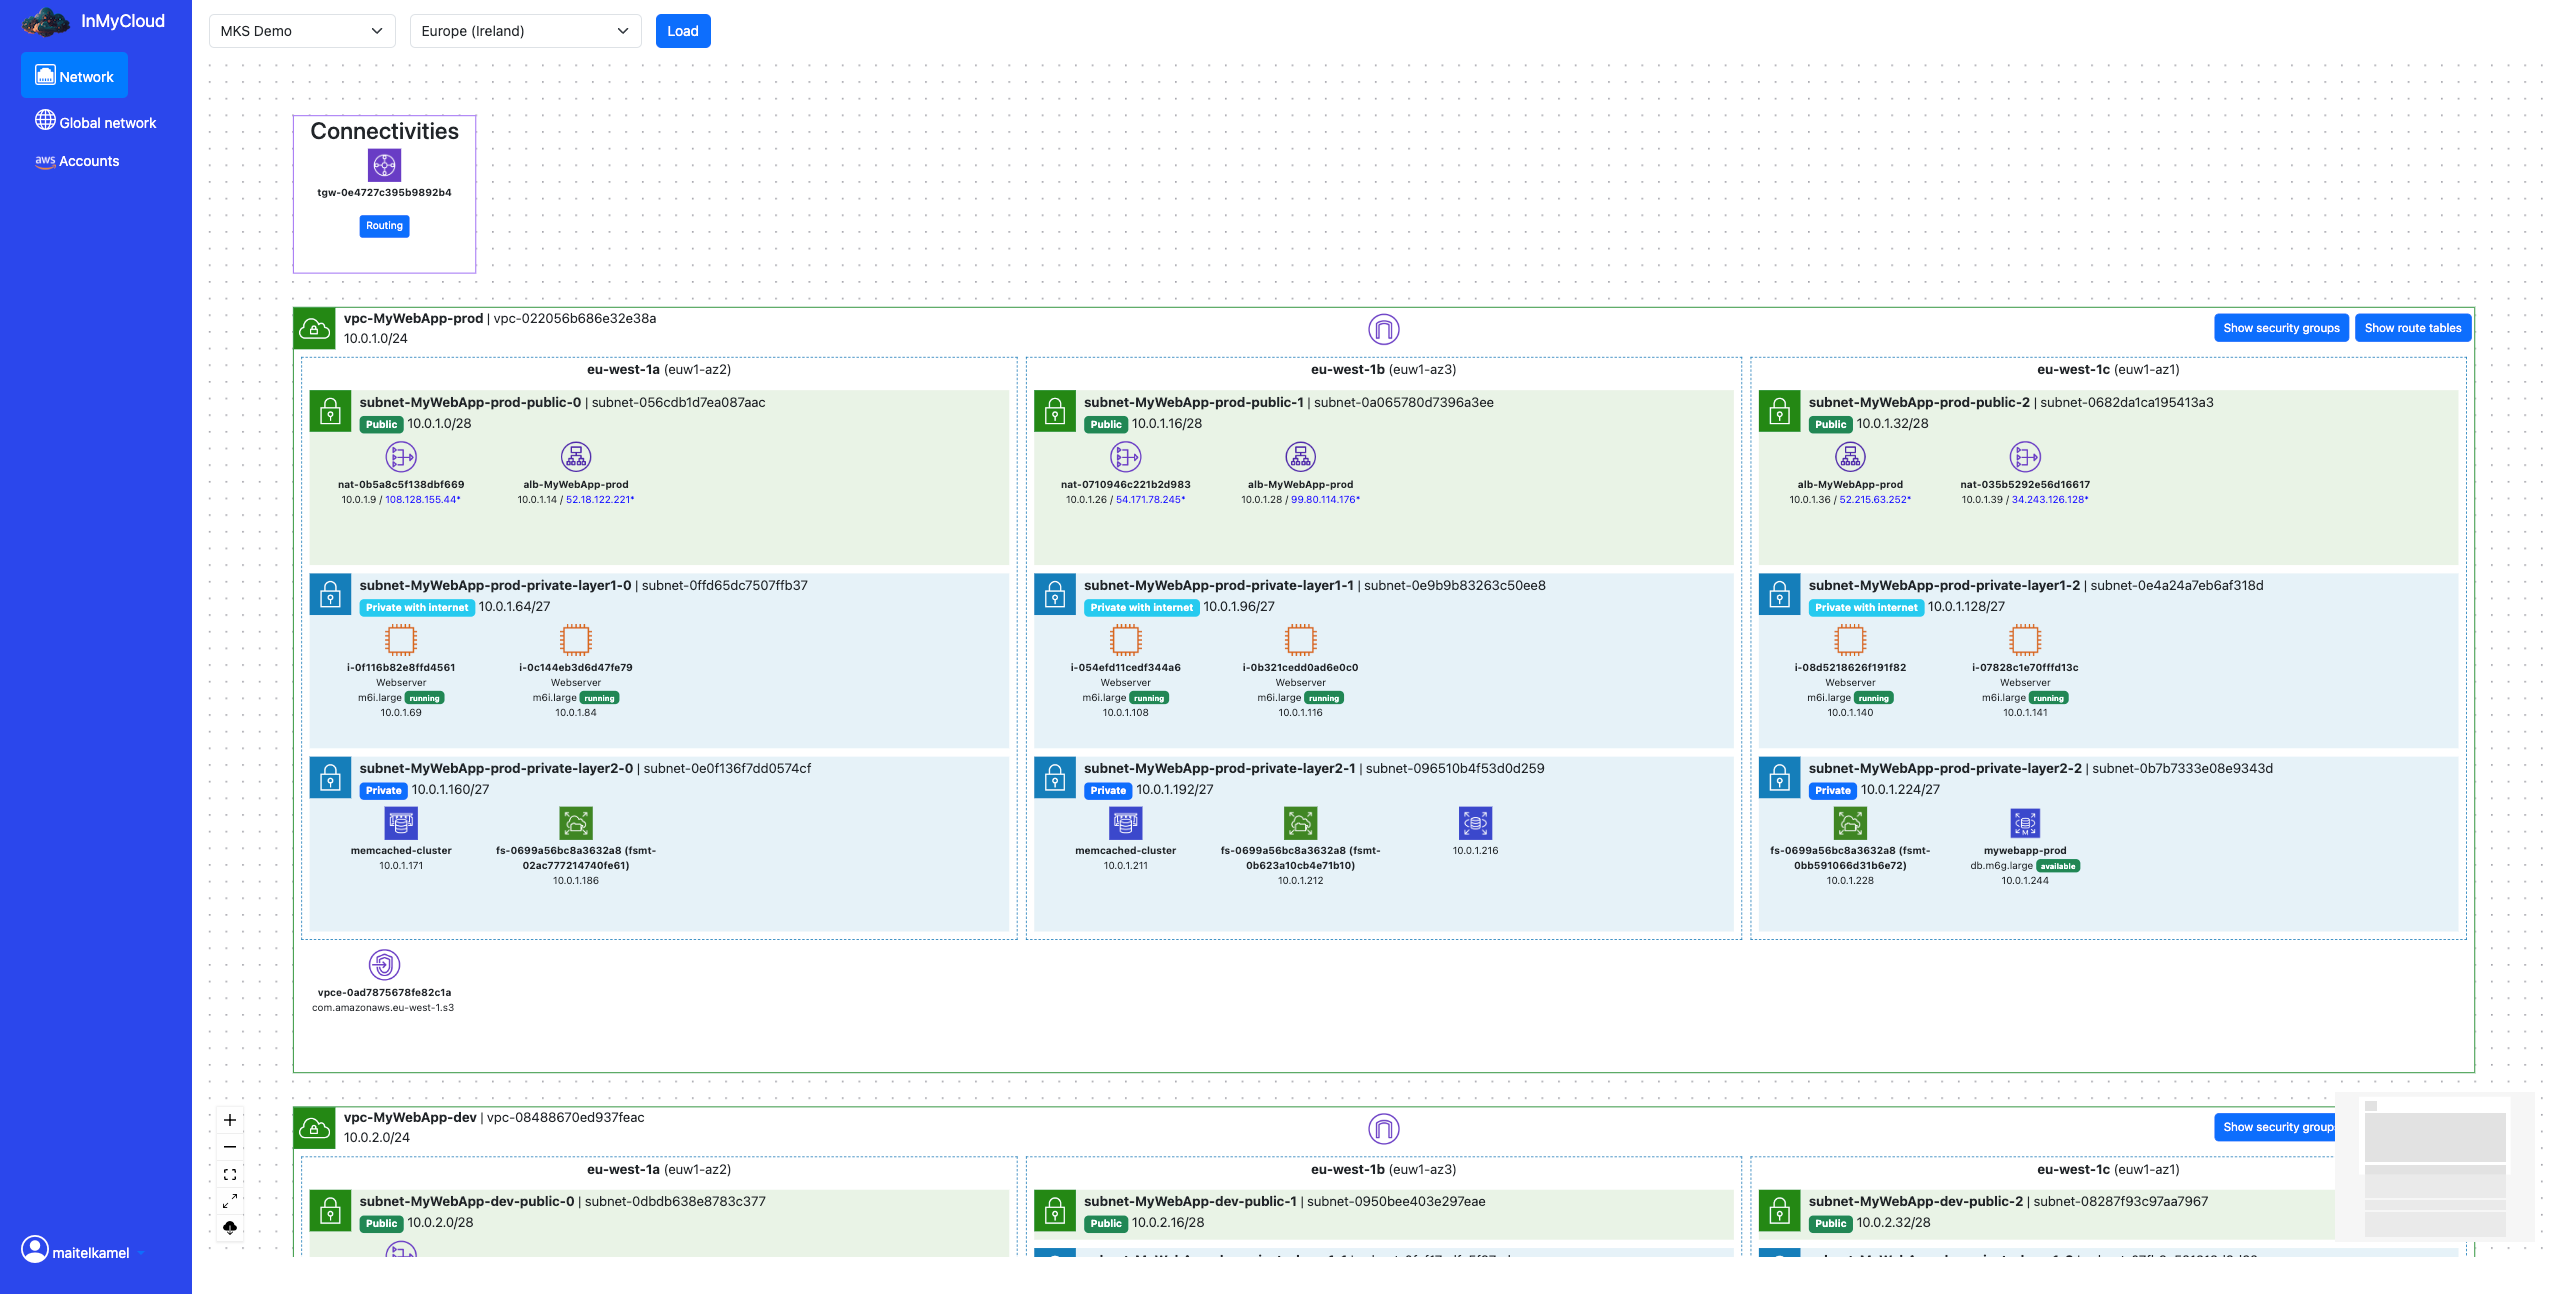Open Global network in the sidebar
The width and height of the screenshot is (2560, 1294).
pyautogui.click(x=96, y=122)
